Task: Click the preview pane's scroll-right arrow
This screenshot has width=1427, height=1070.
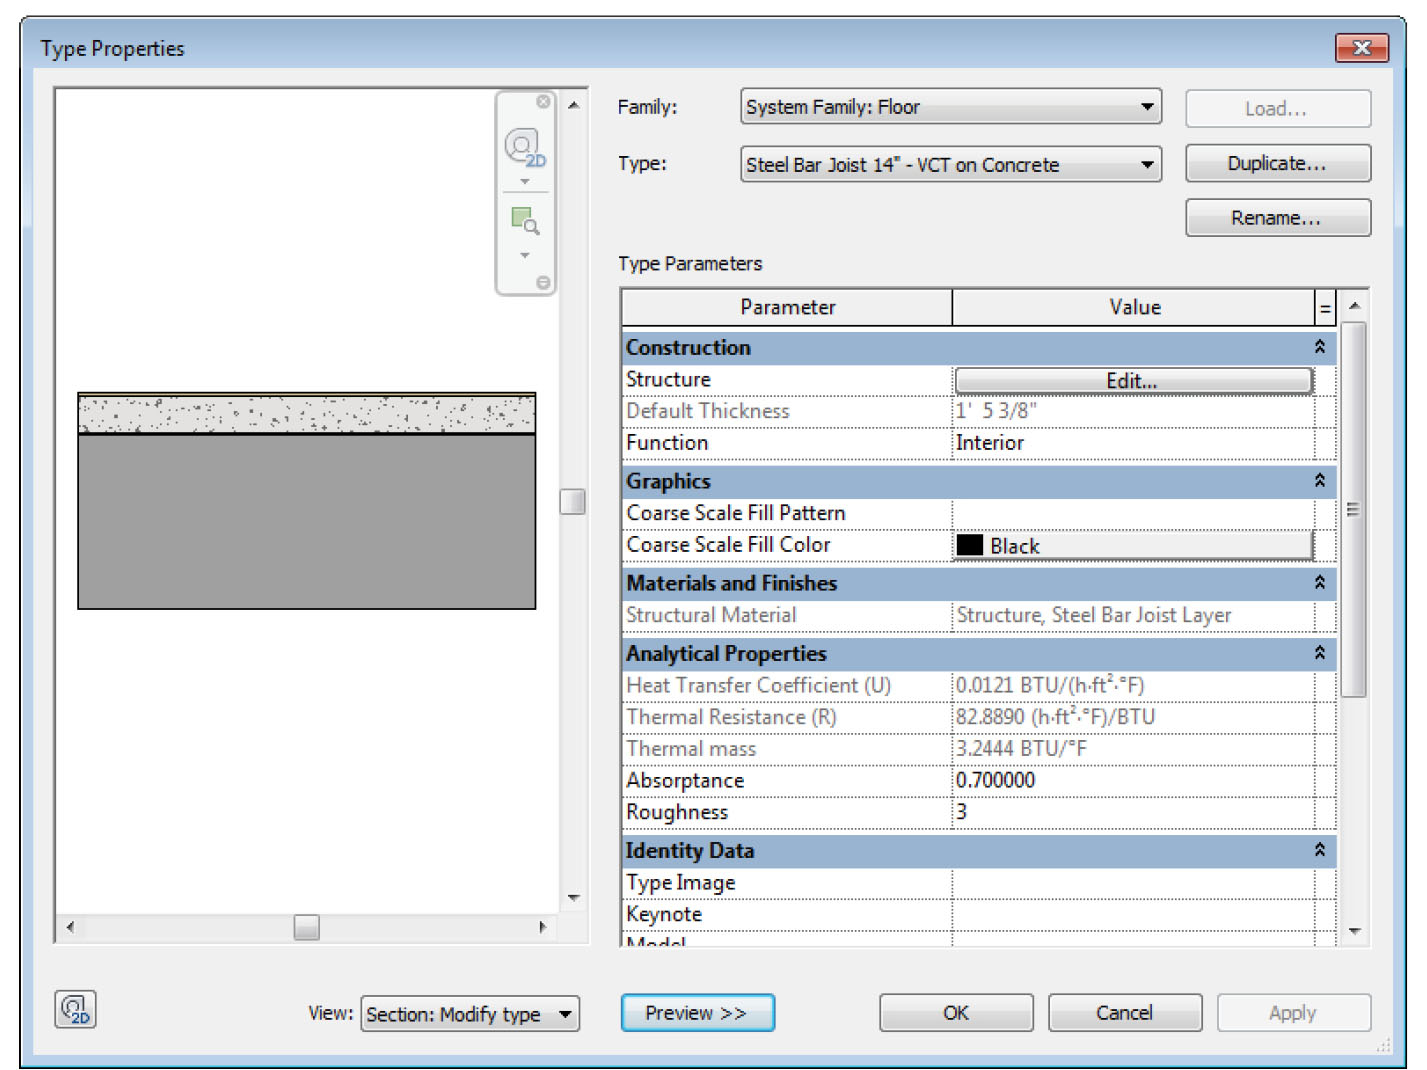Action: (542, 927)
